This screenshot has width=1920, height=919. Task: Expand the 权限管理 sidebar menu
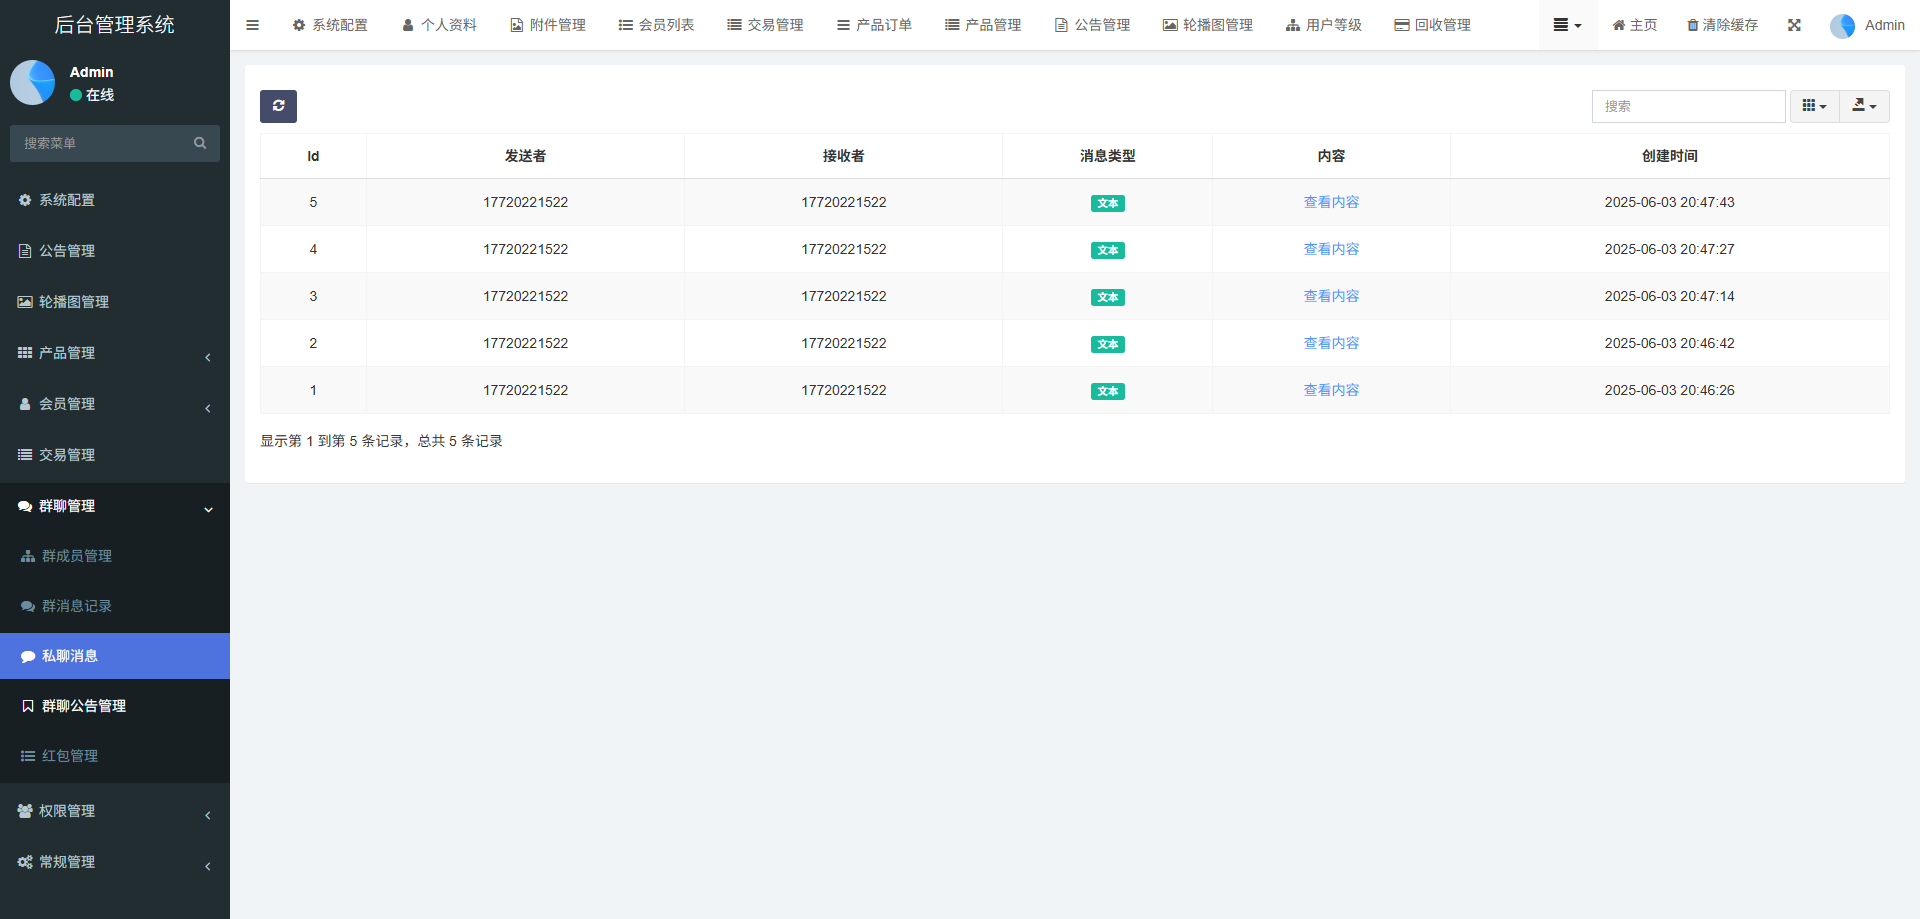[115, 811]
